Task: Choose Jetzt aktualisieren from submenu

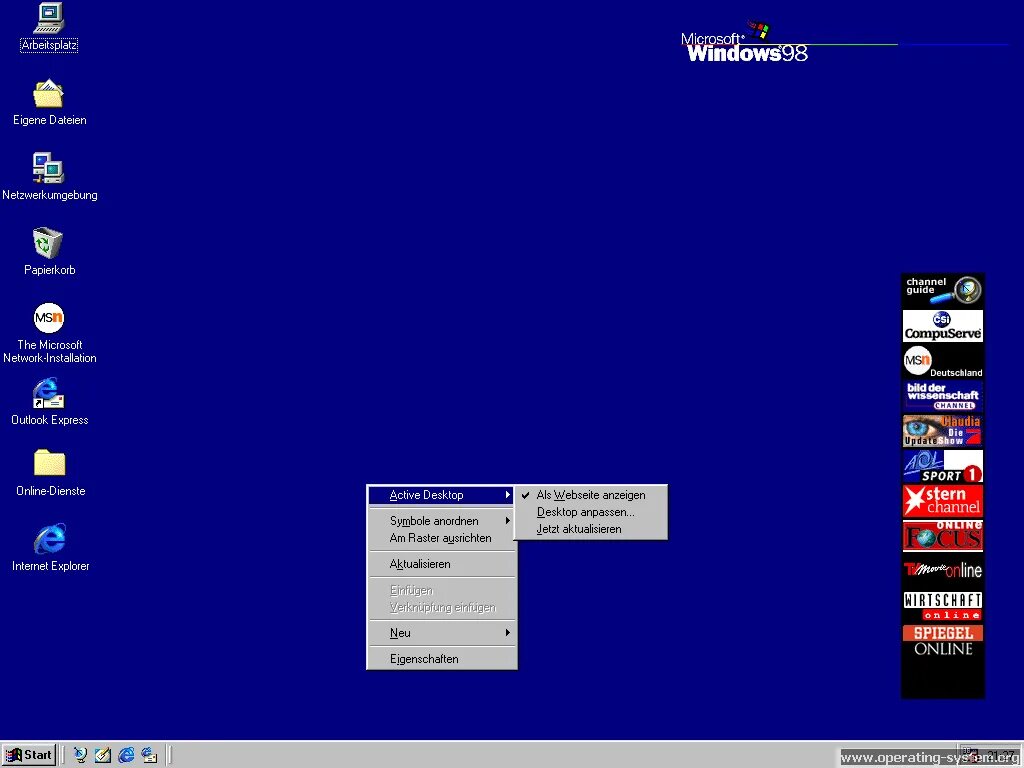Action: click(590, 529)
